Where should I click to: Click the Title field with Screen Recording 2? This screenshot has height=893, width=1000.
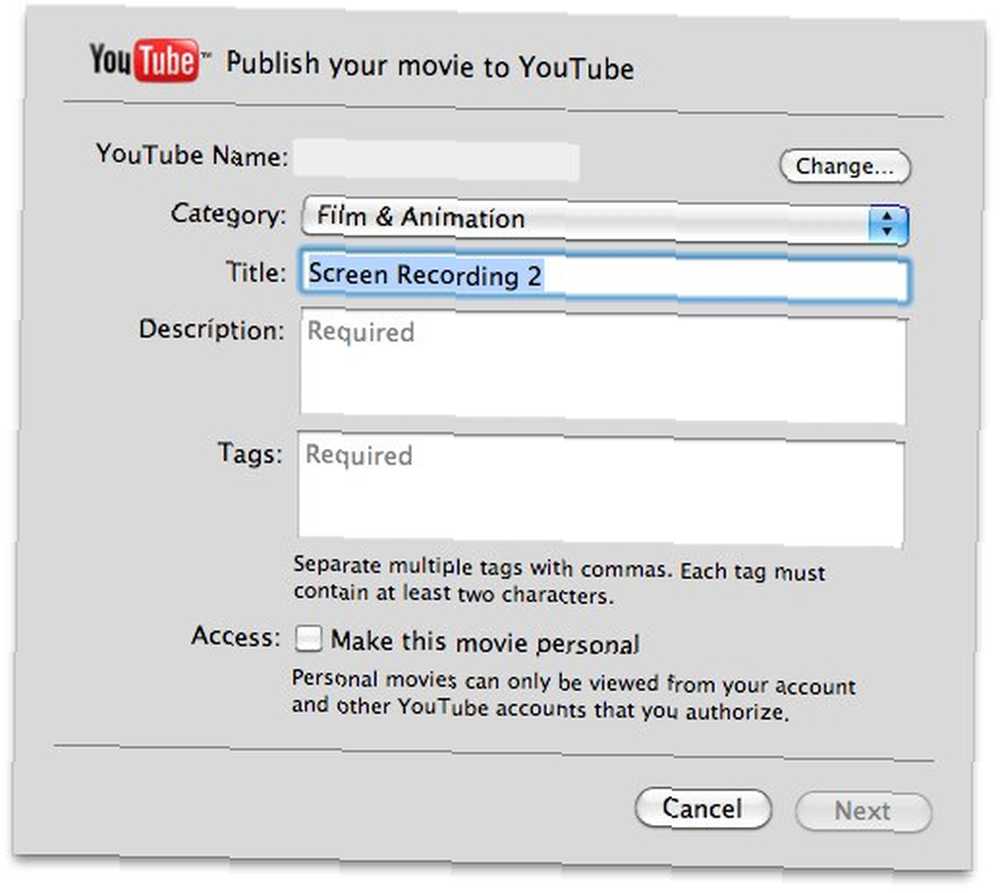604,277
